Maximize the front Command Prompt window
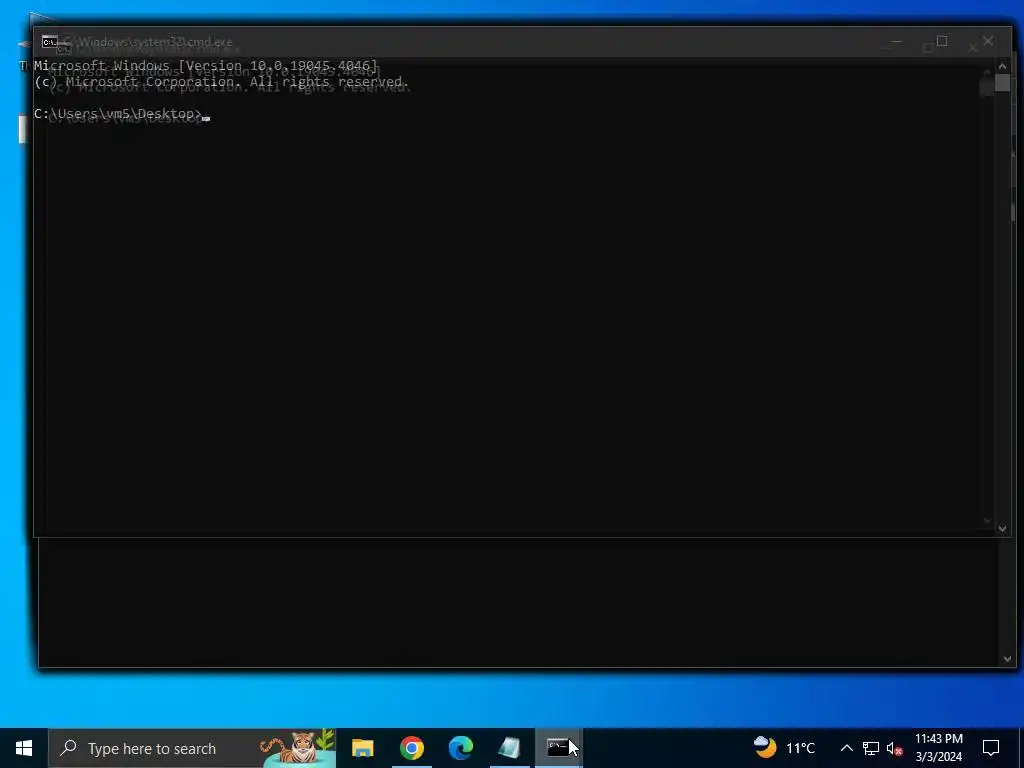Viewport: 1024px width, 768px height. (x=942, y=41)
